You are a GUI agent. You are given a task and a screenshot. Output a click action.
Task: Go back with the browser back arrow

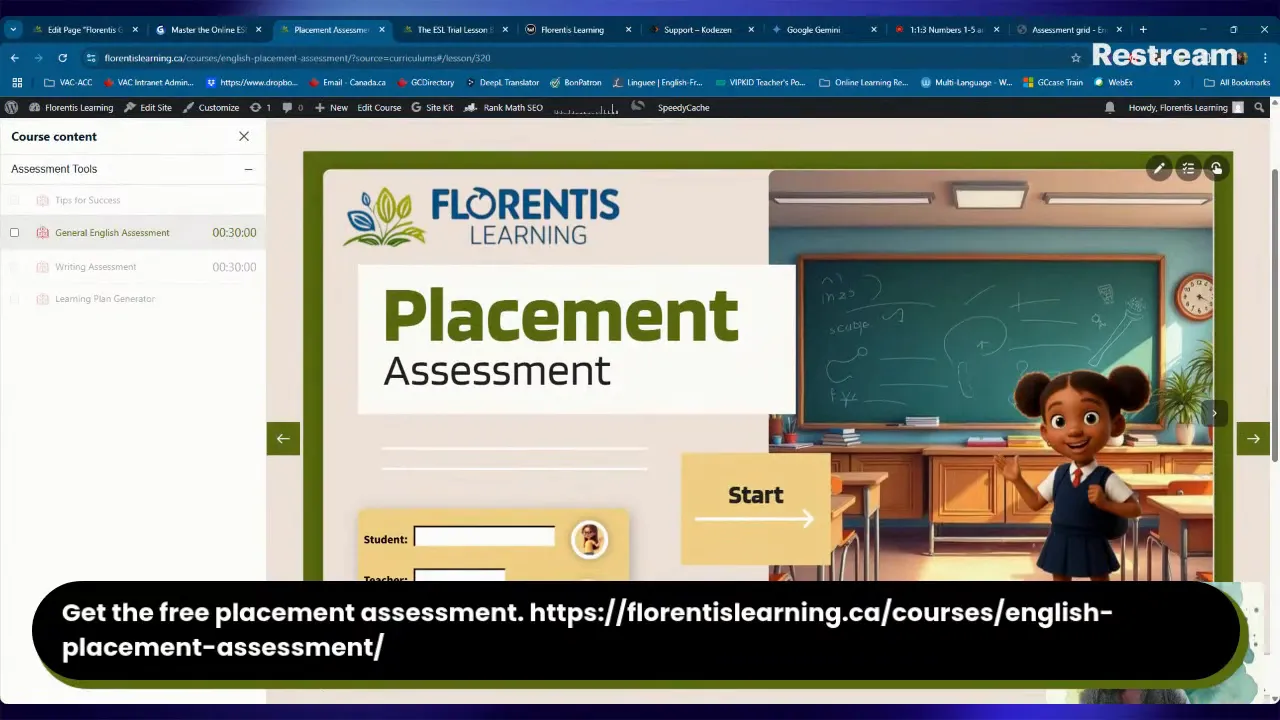tap(15, 58)
